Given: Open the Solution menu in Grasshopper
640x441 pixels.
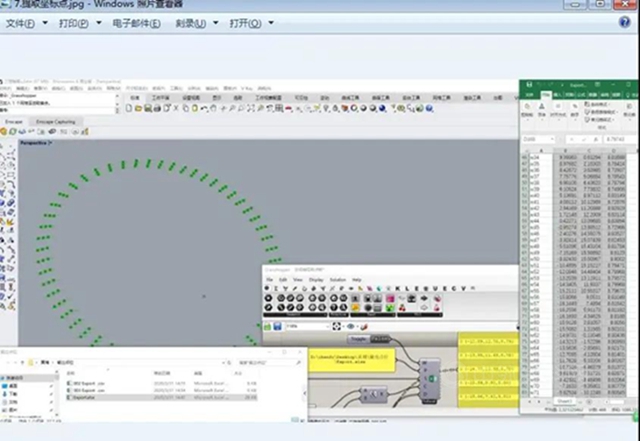Looking at the screenshot, I should (338, 279).
